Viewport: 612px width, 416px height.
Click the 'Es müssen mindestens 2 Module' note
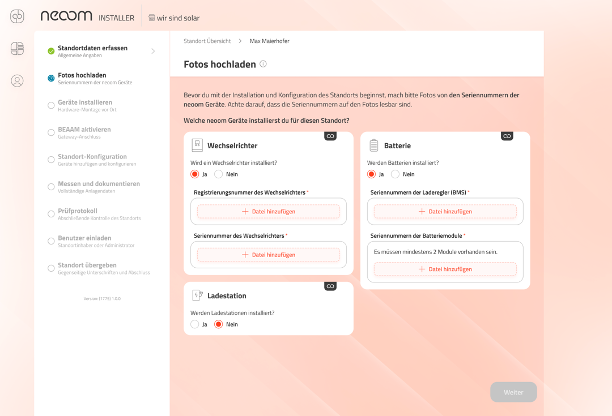(x=435, y=252)
